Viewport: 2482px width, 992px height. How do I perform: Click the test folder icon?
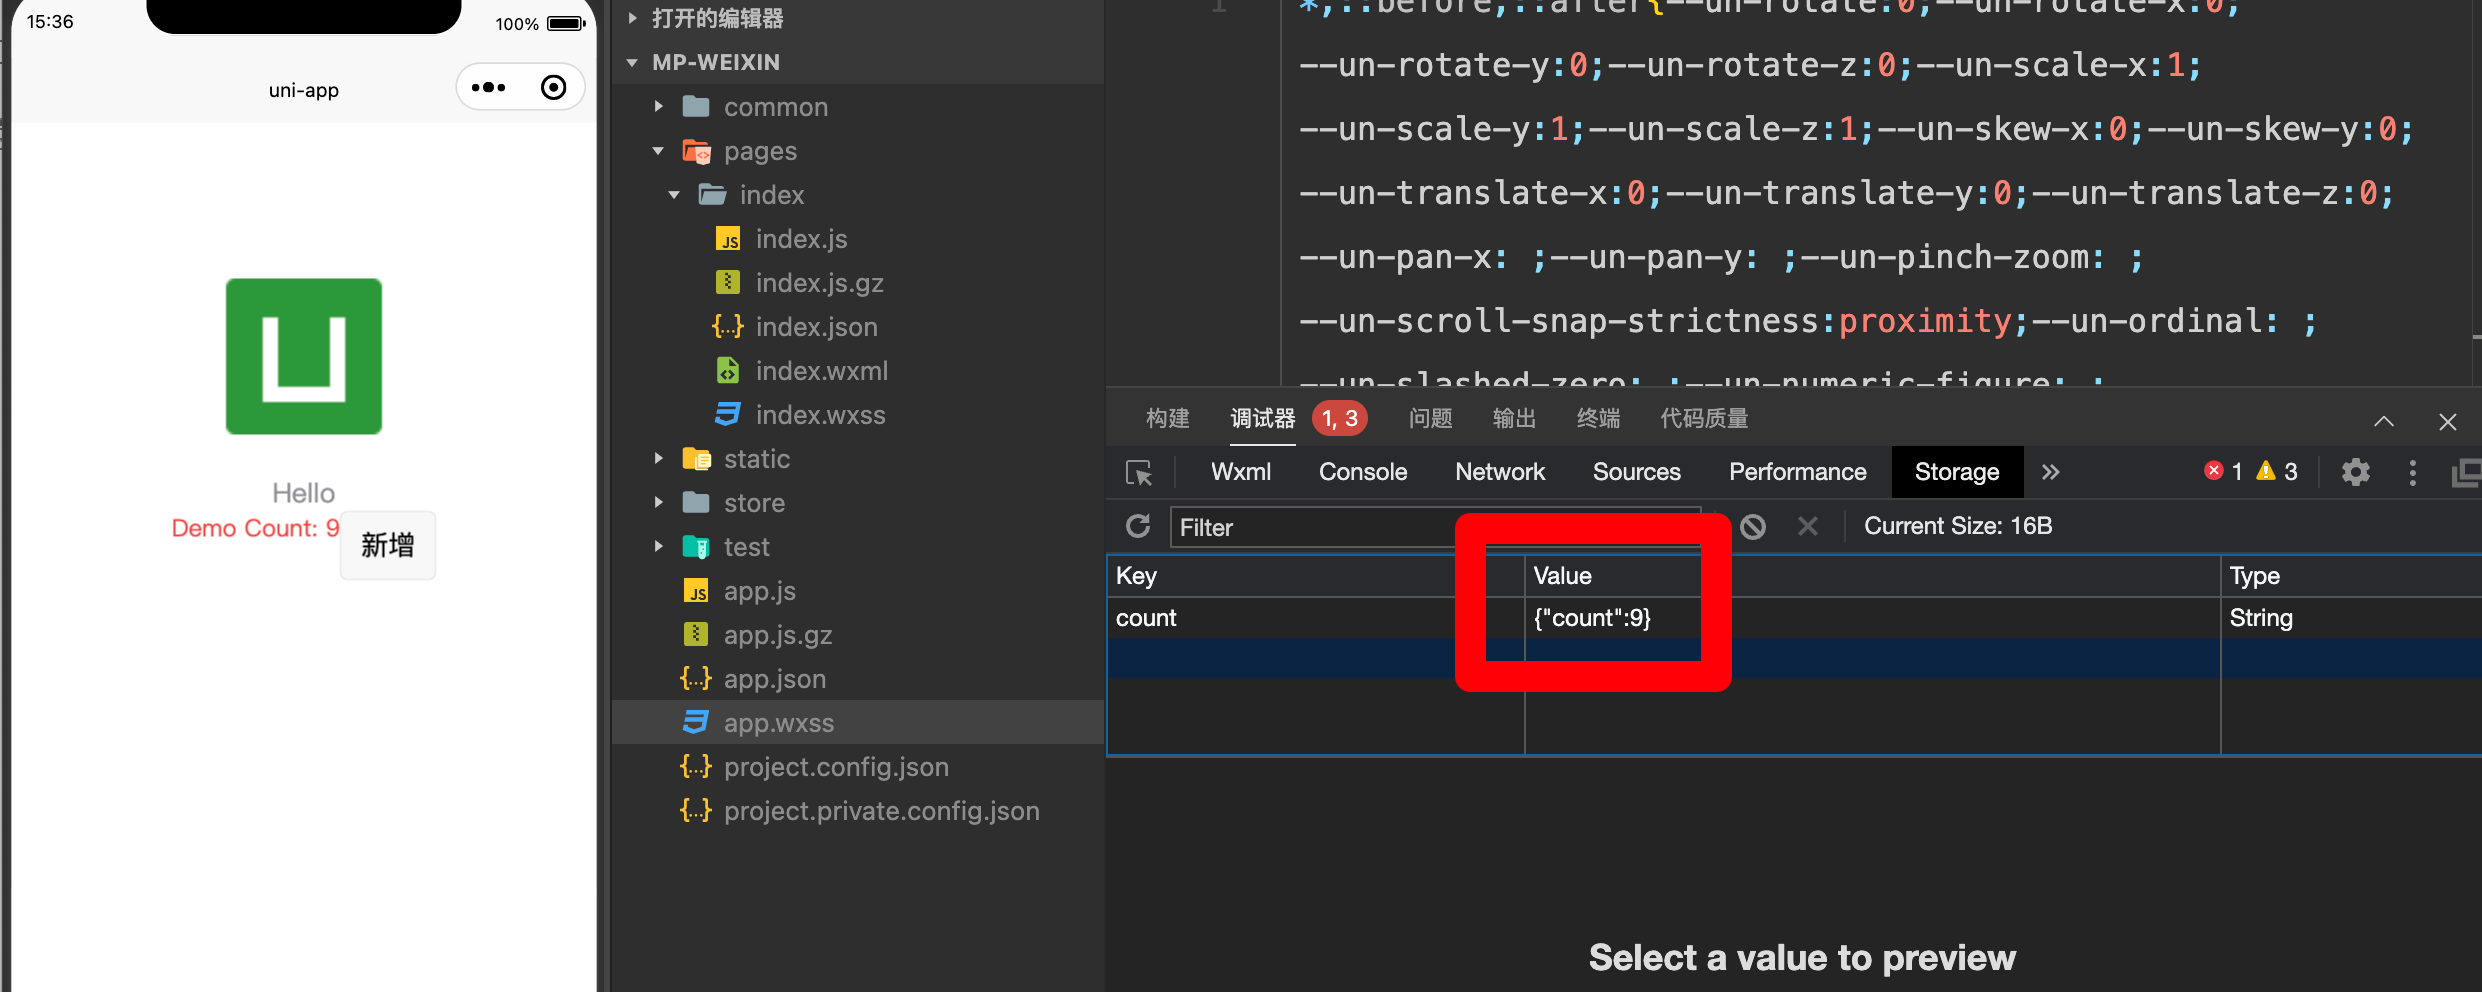point(696,546)
